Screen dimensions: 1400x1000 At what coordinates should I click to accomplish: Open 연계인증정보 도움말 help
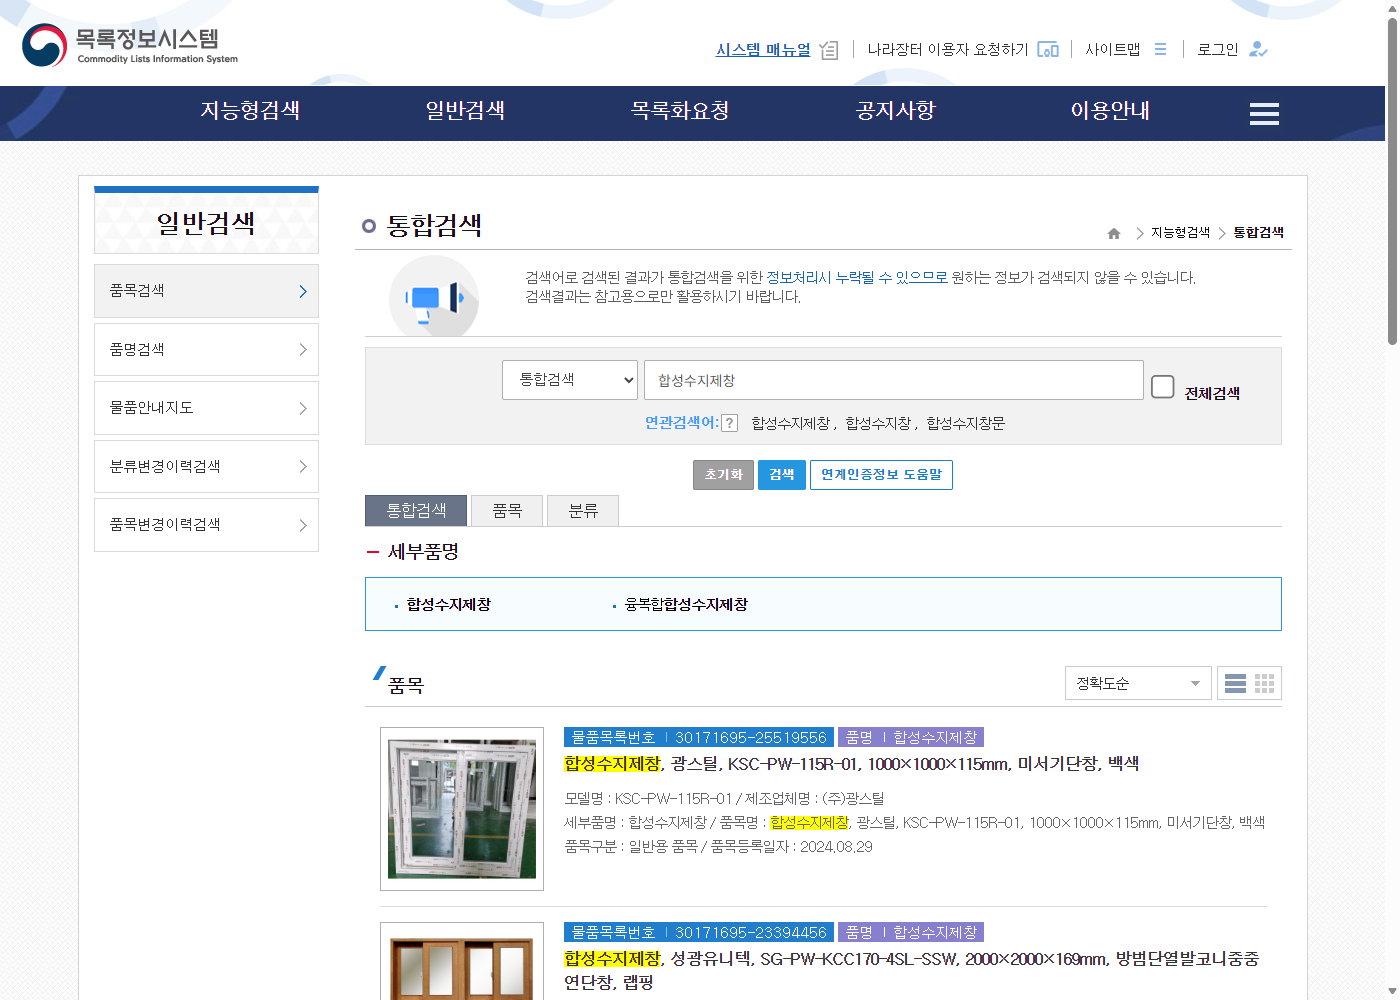point(881,475)
